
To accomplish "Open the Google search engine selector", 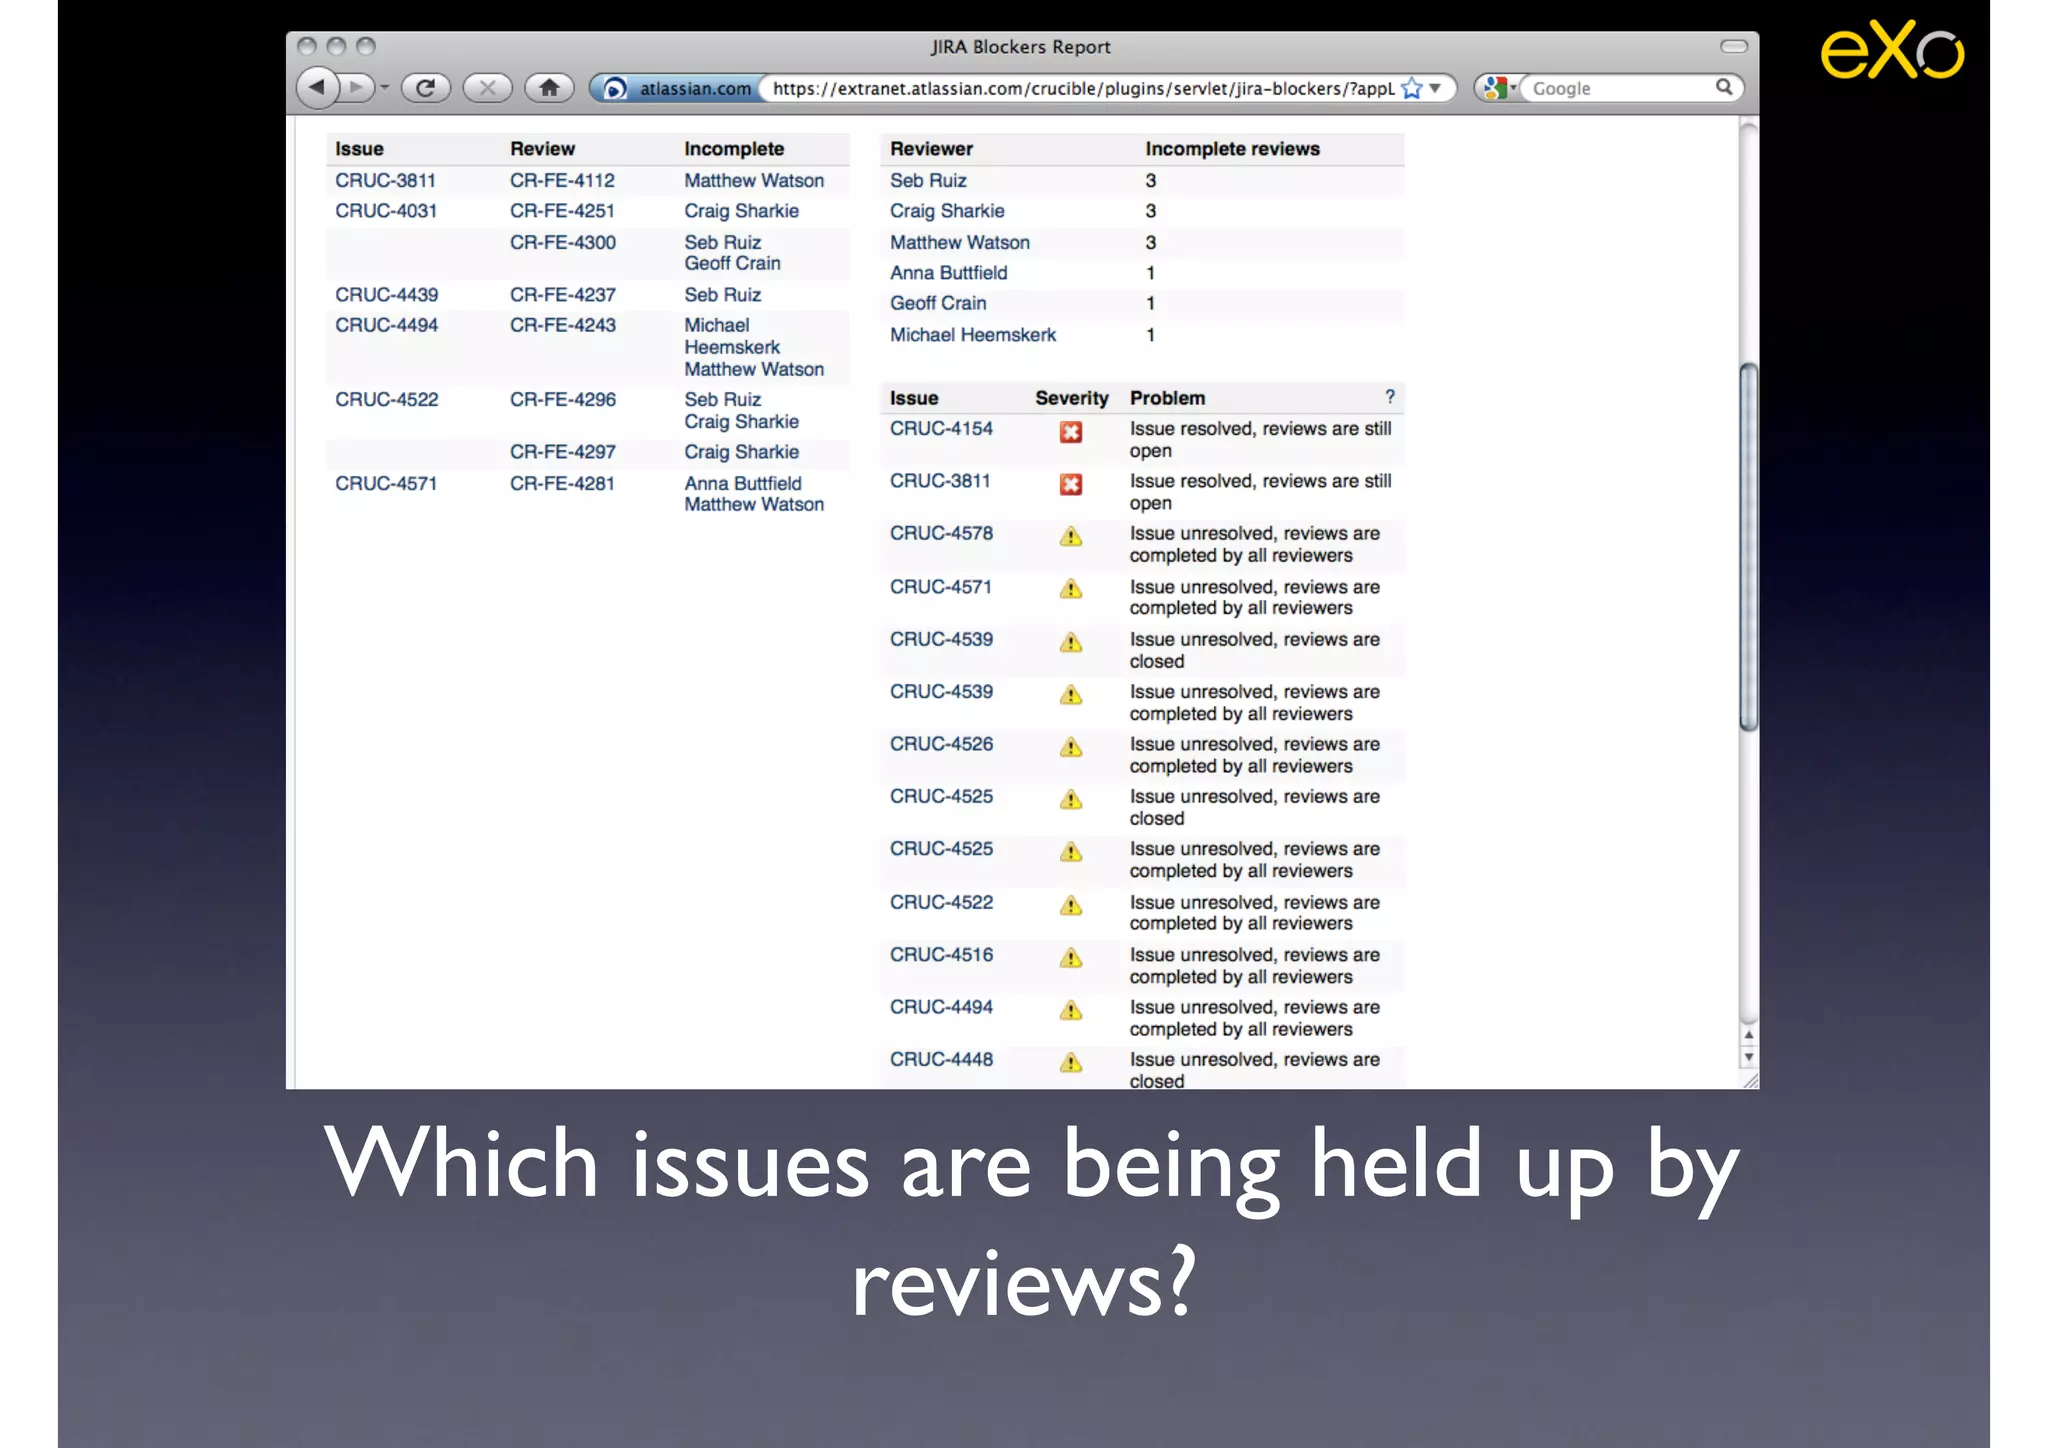I will 1499,88.
